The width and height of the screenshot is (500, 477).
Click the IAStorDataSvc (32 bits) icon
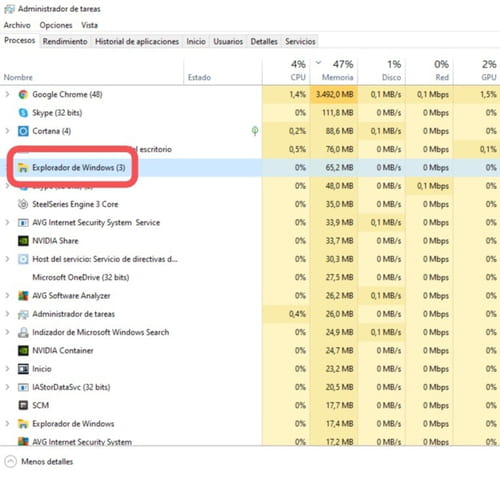[x=23, y=387]
